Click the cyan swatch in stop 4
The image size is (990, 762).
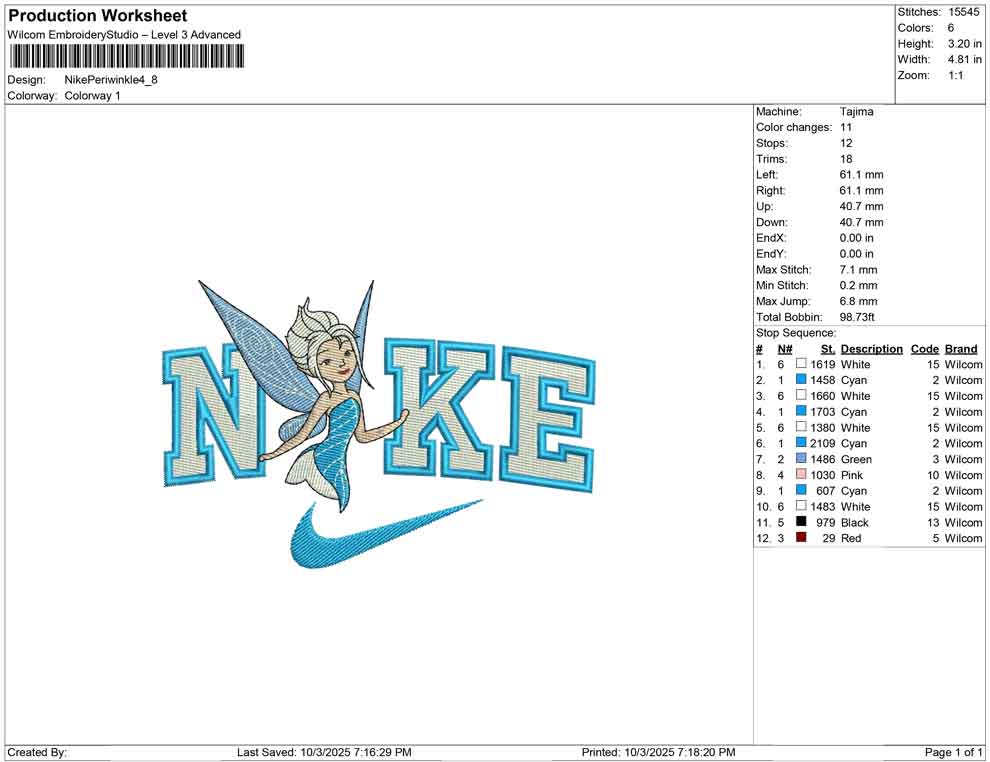801,411
